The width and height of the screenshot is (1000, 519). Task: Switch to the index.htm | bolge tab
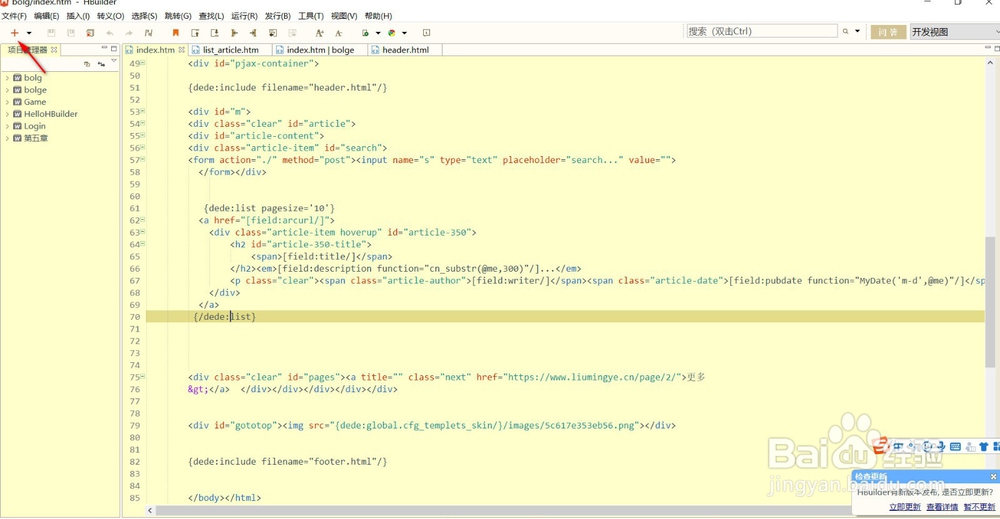click(x=320, y=50)
